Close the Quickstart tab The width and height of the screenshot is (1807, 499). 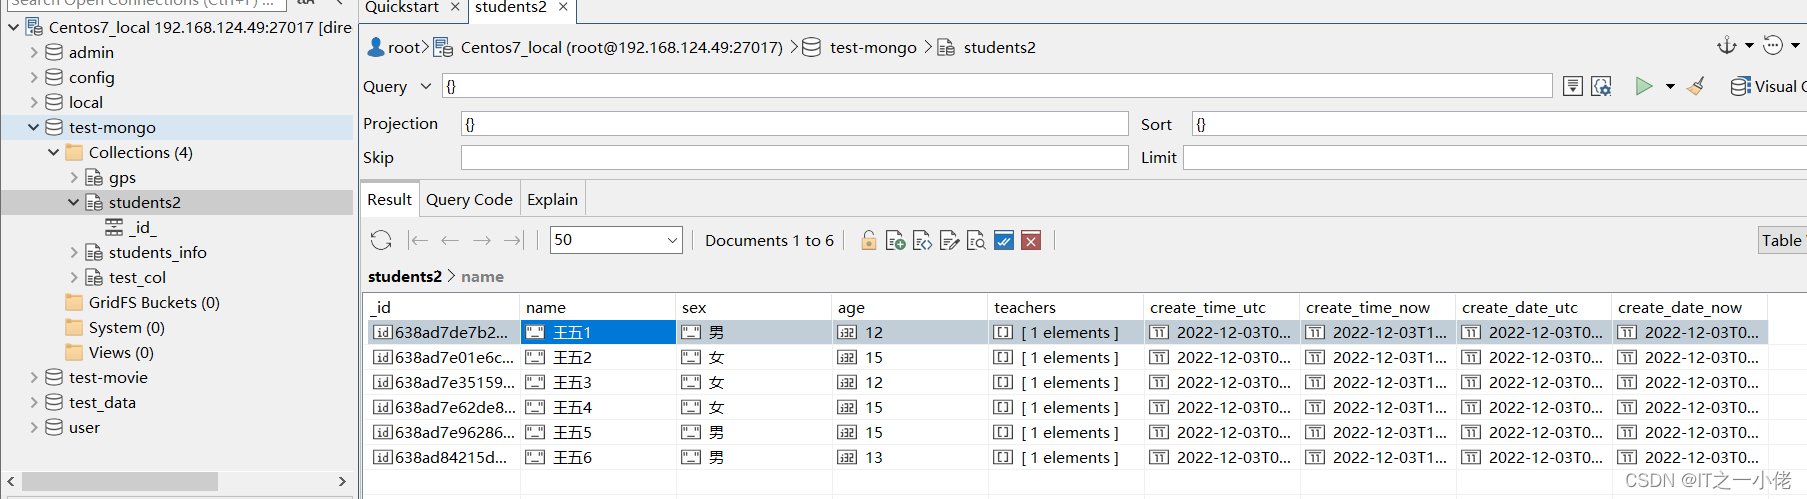(455, 7)
